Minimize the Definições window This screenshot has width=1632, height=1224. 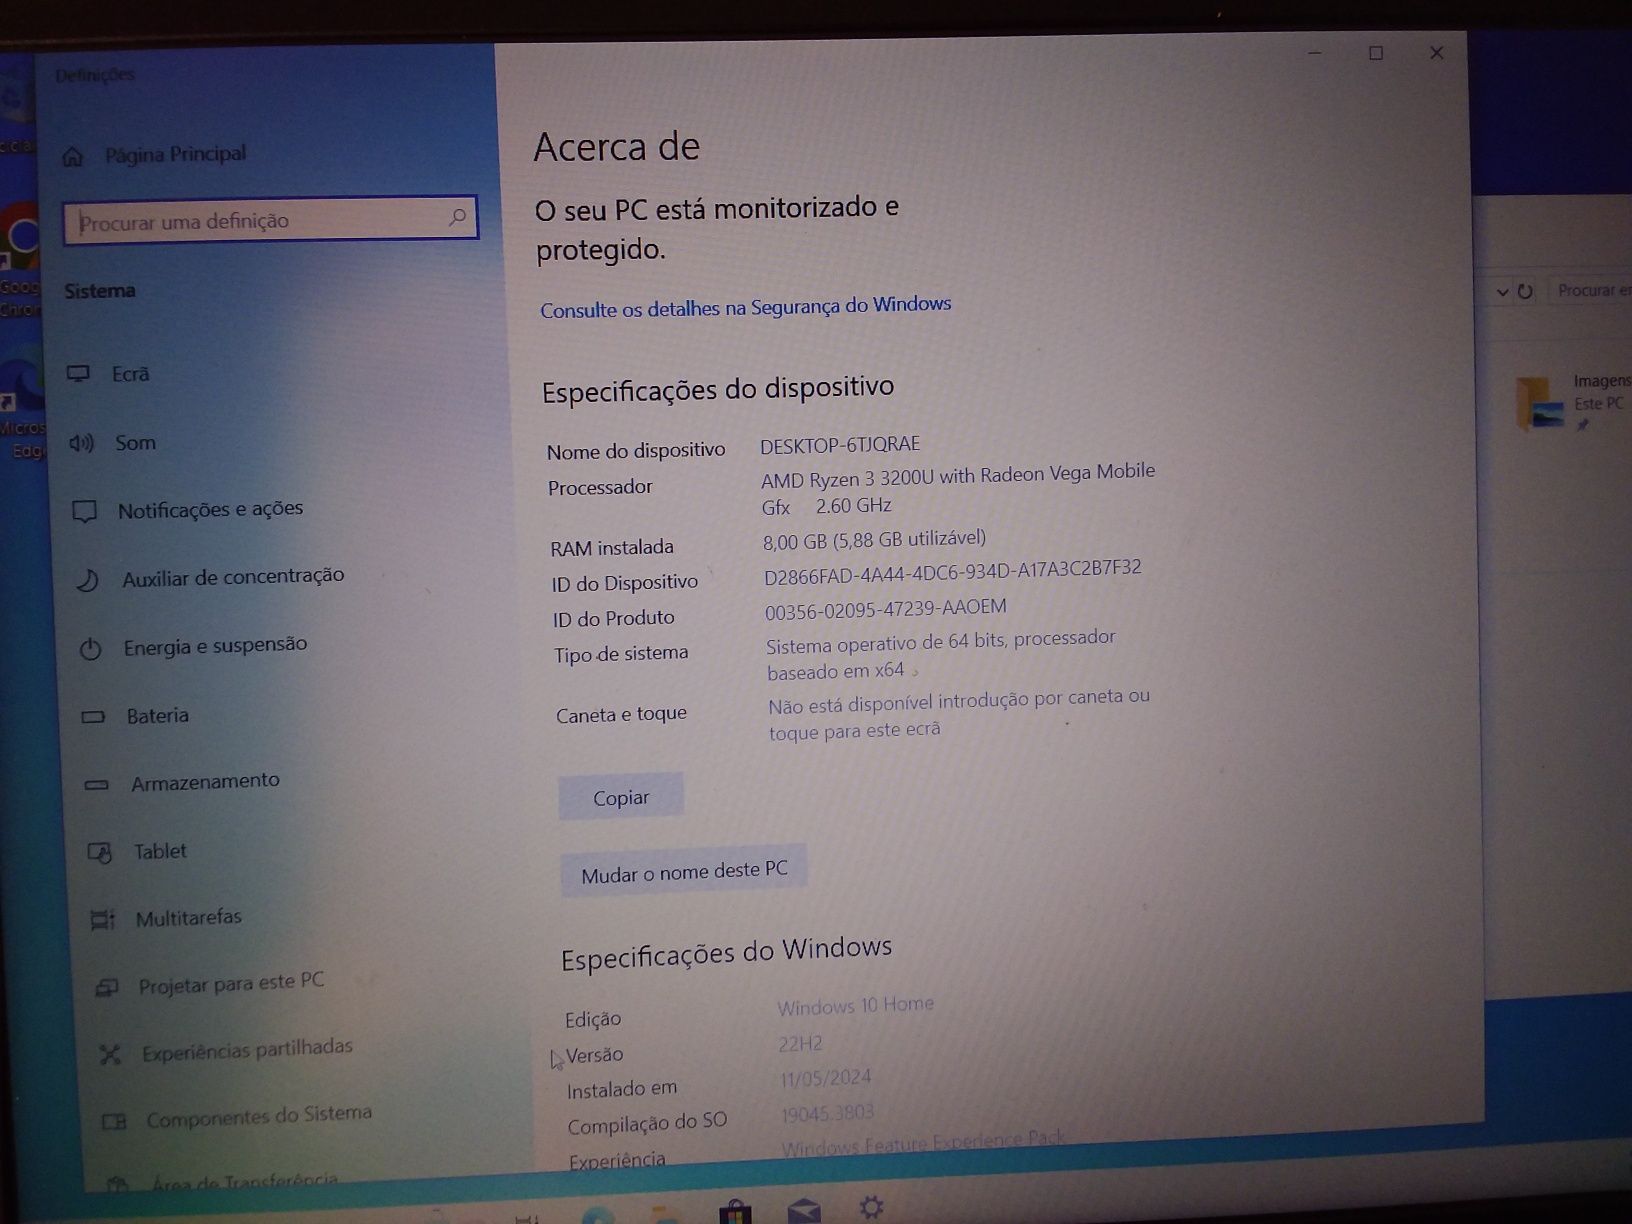click(x=1315, y=53)
